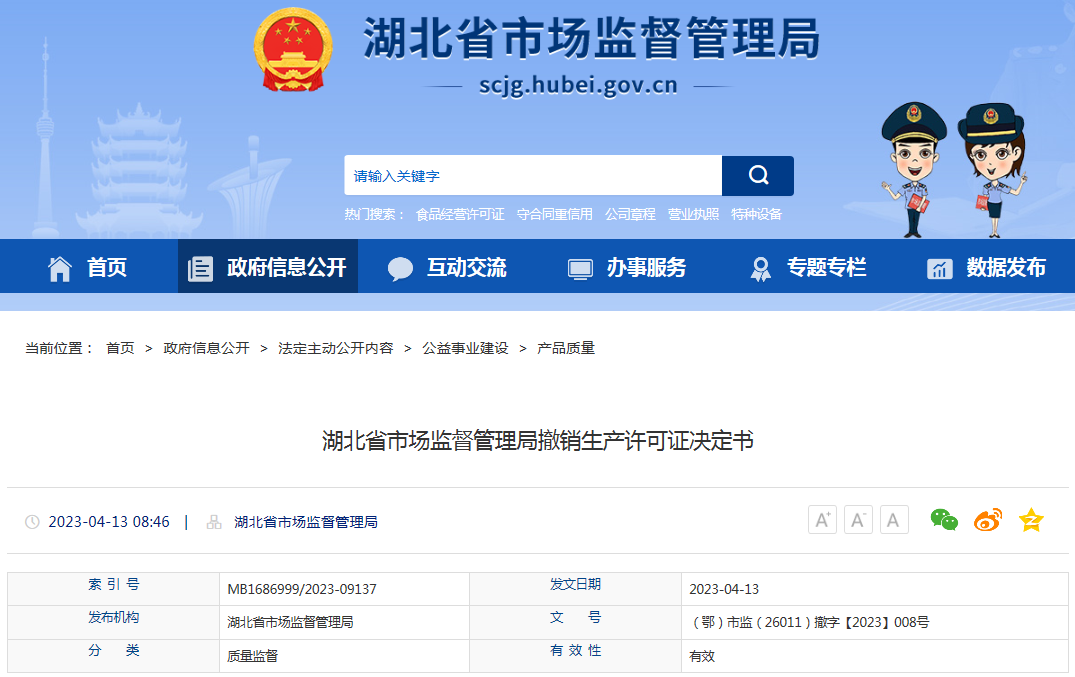1075x677 pixels.
Task: Click the 发布机构 label cell
Action: [x=113, y=622]
